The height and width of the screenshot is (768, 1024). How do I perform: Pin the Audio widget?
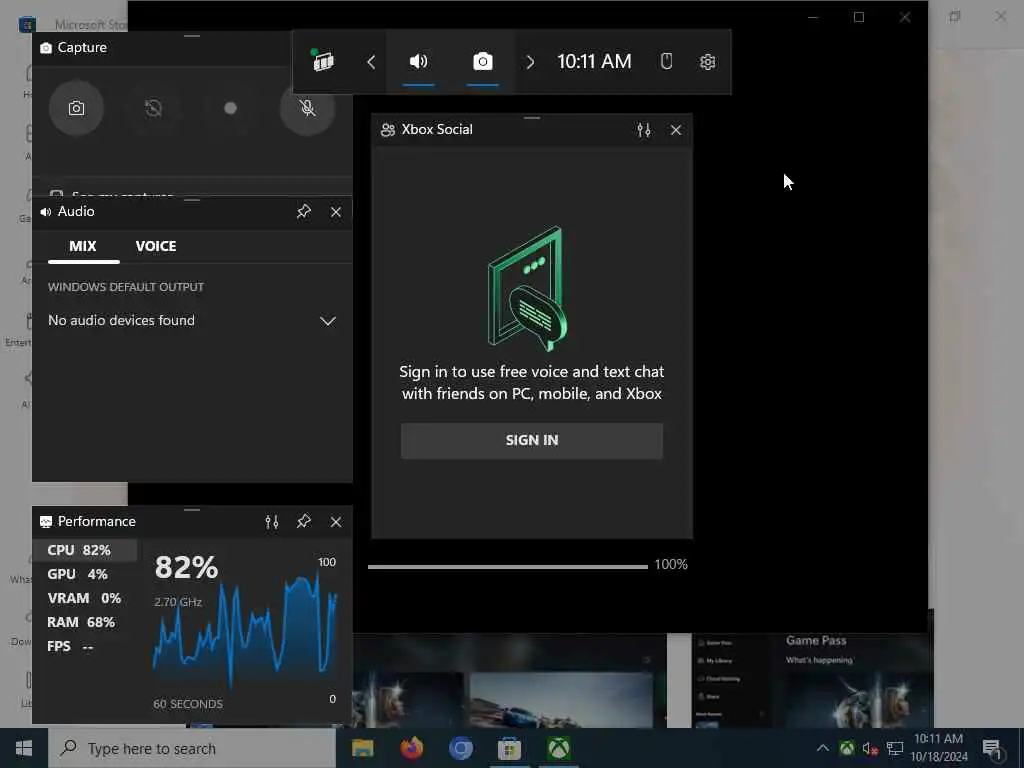point(304,212)
